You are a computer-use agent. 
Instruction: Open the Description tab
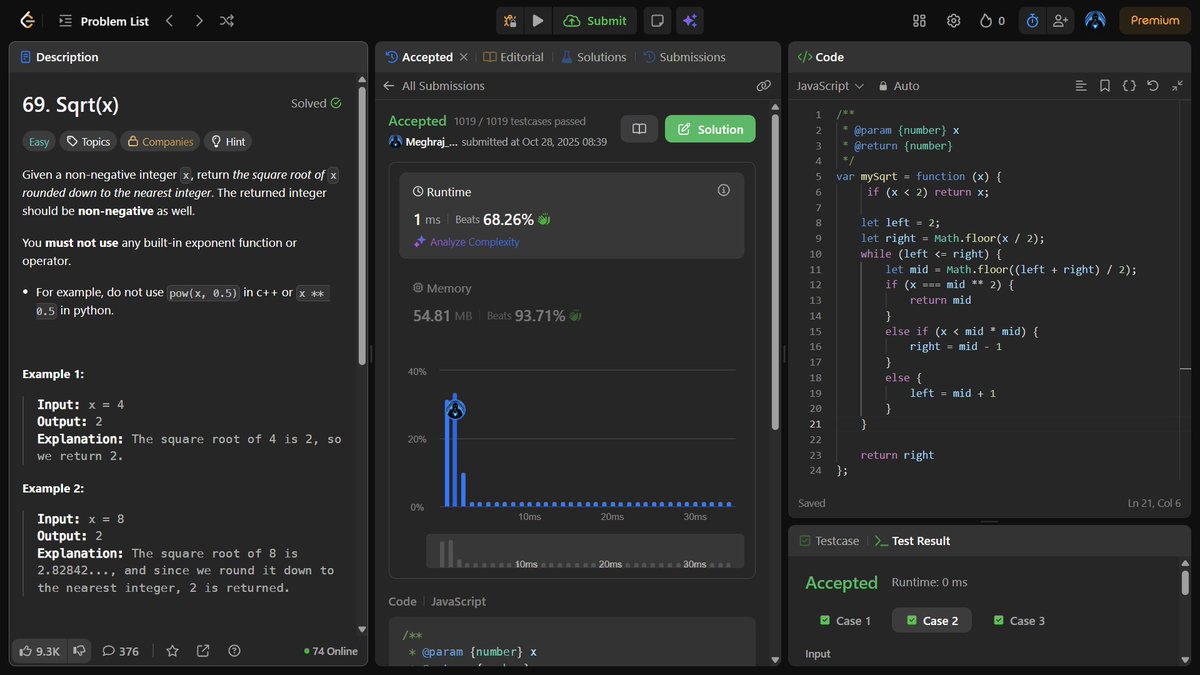(x=60, y=57)
